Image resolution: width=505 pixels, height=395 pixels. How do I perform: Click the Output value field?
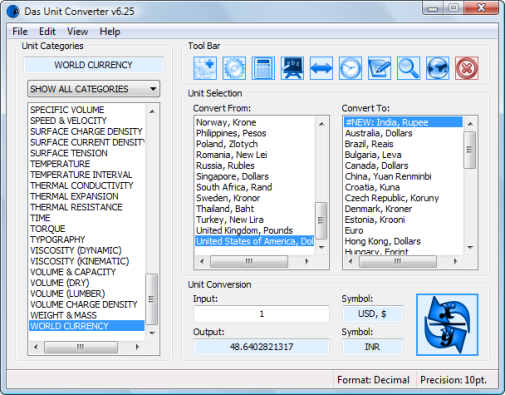(x=261, y=347)
